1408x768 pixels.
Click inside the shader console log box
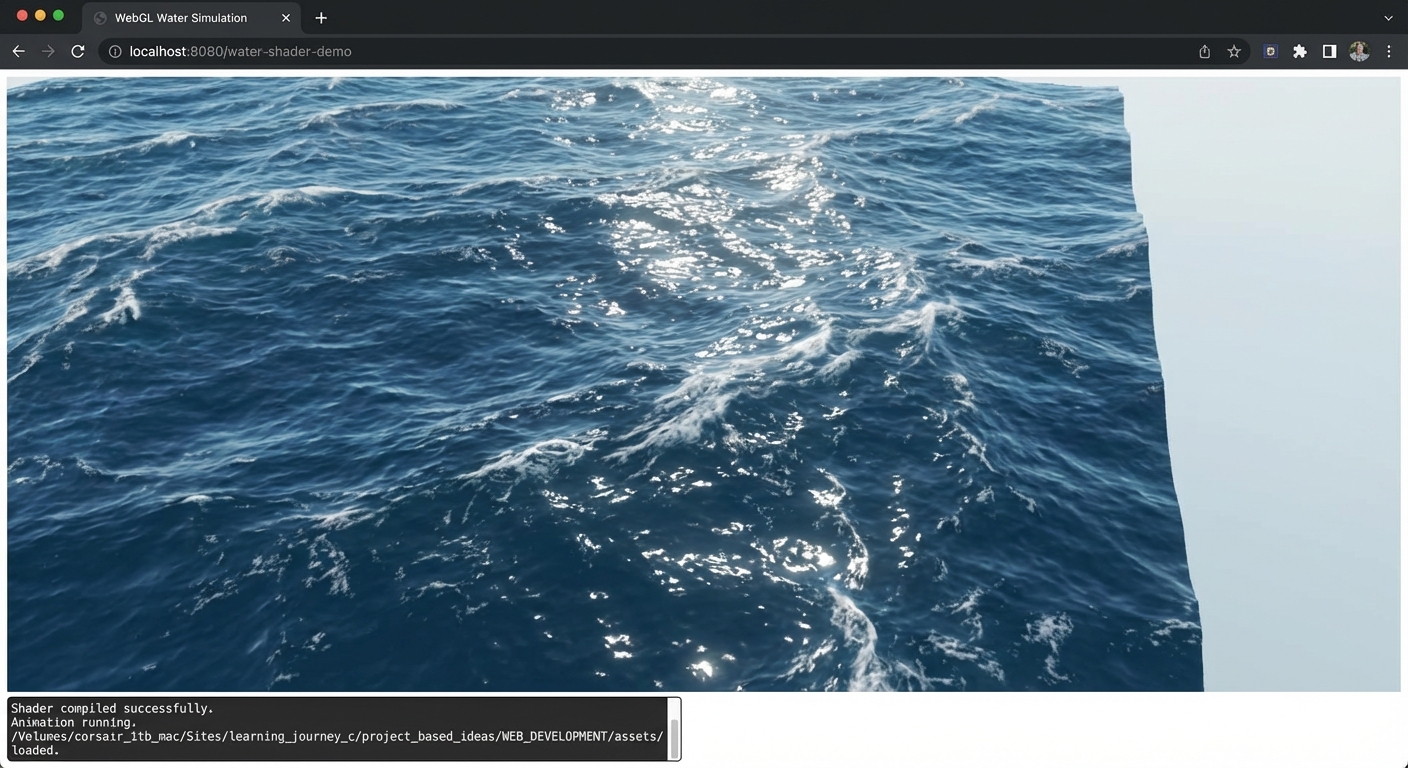[x=340, y=728]
